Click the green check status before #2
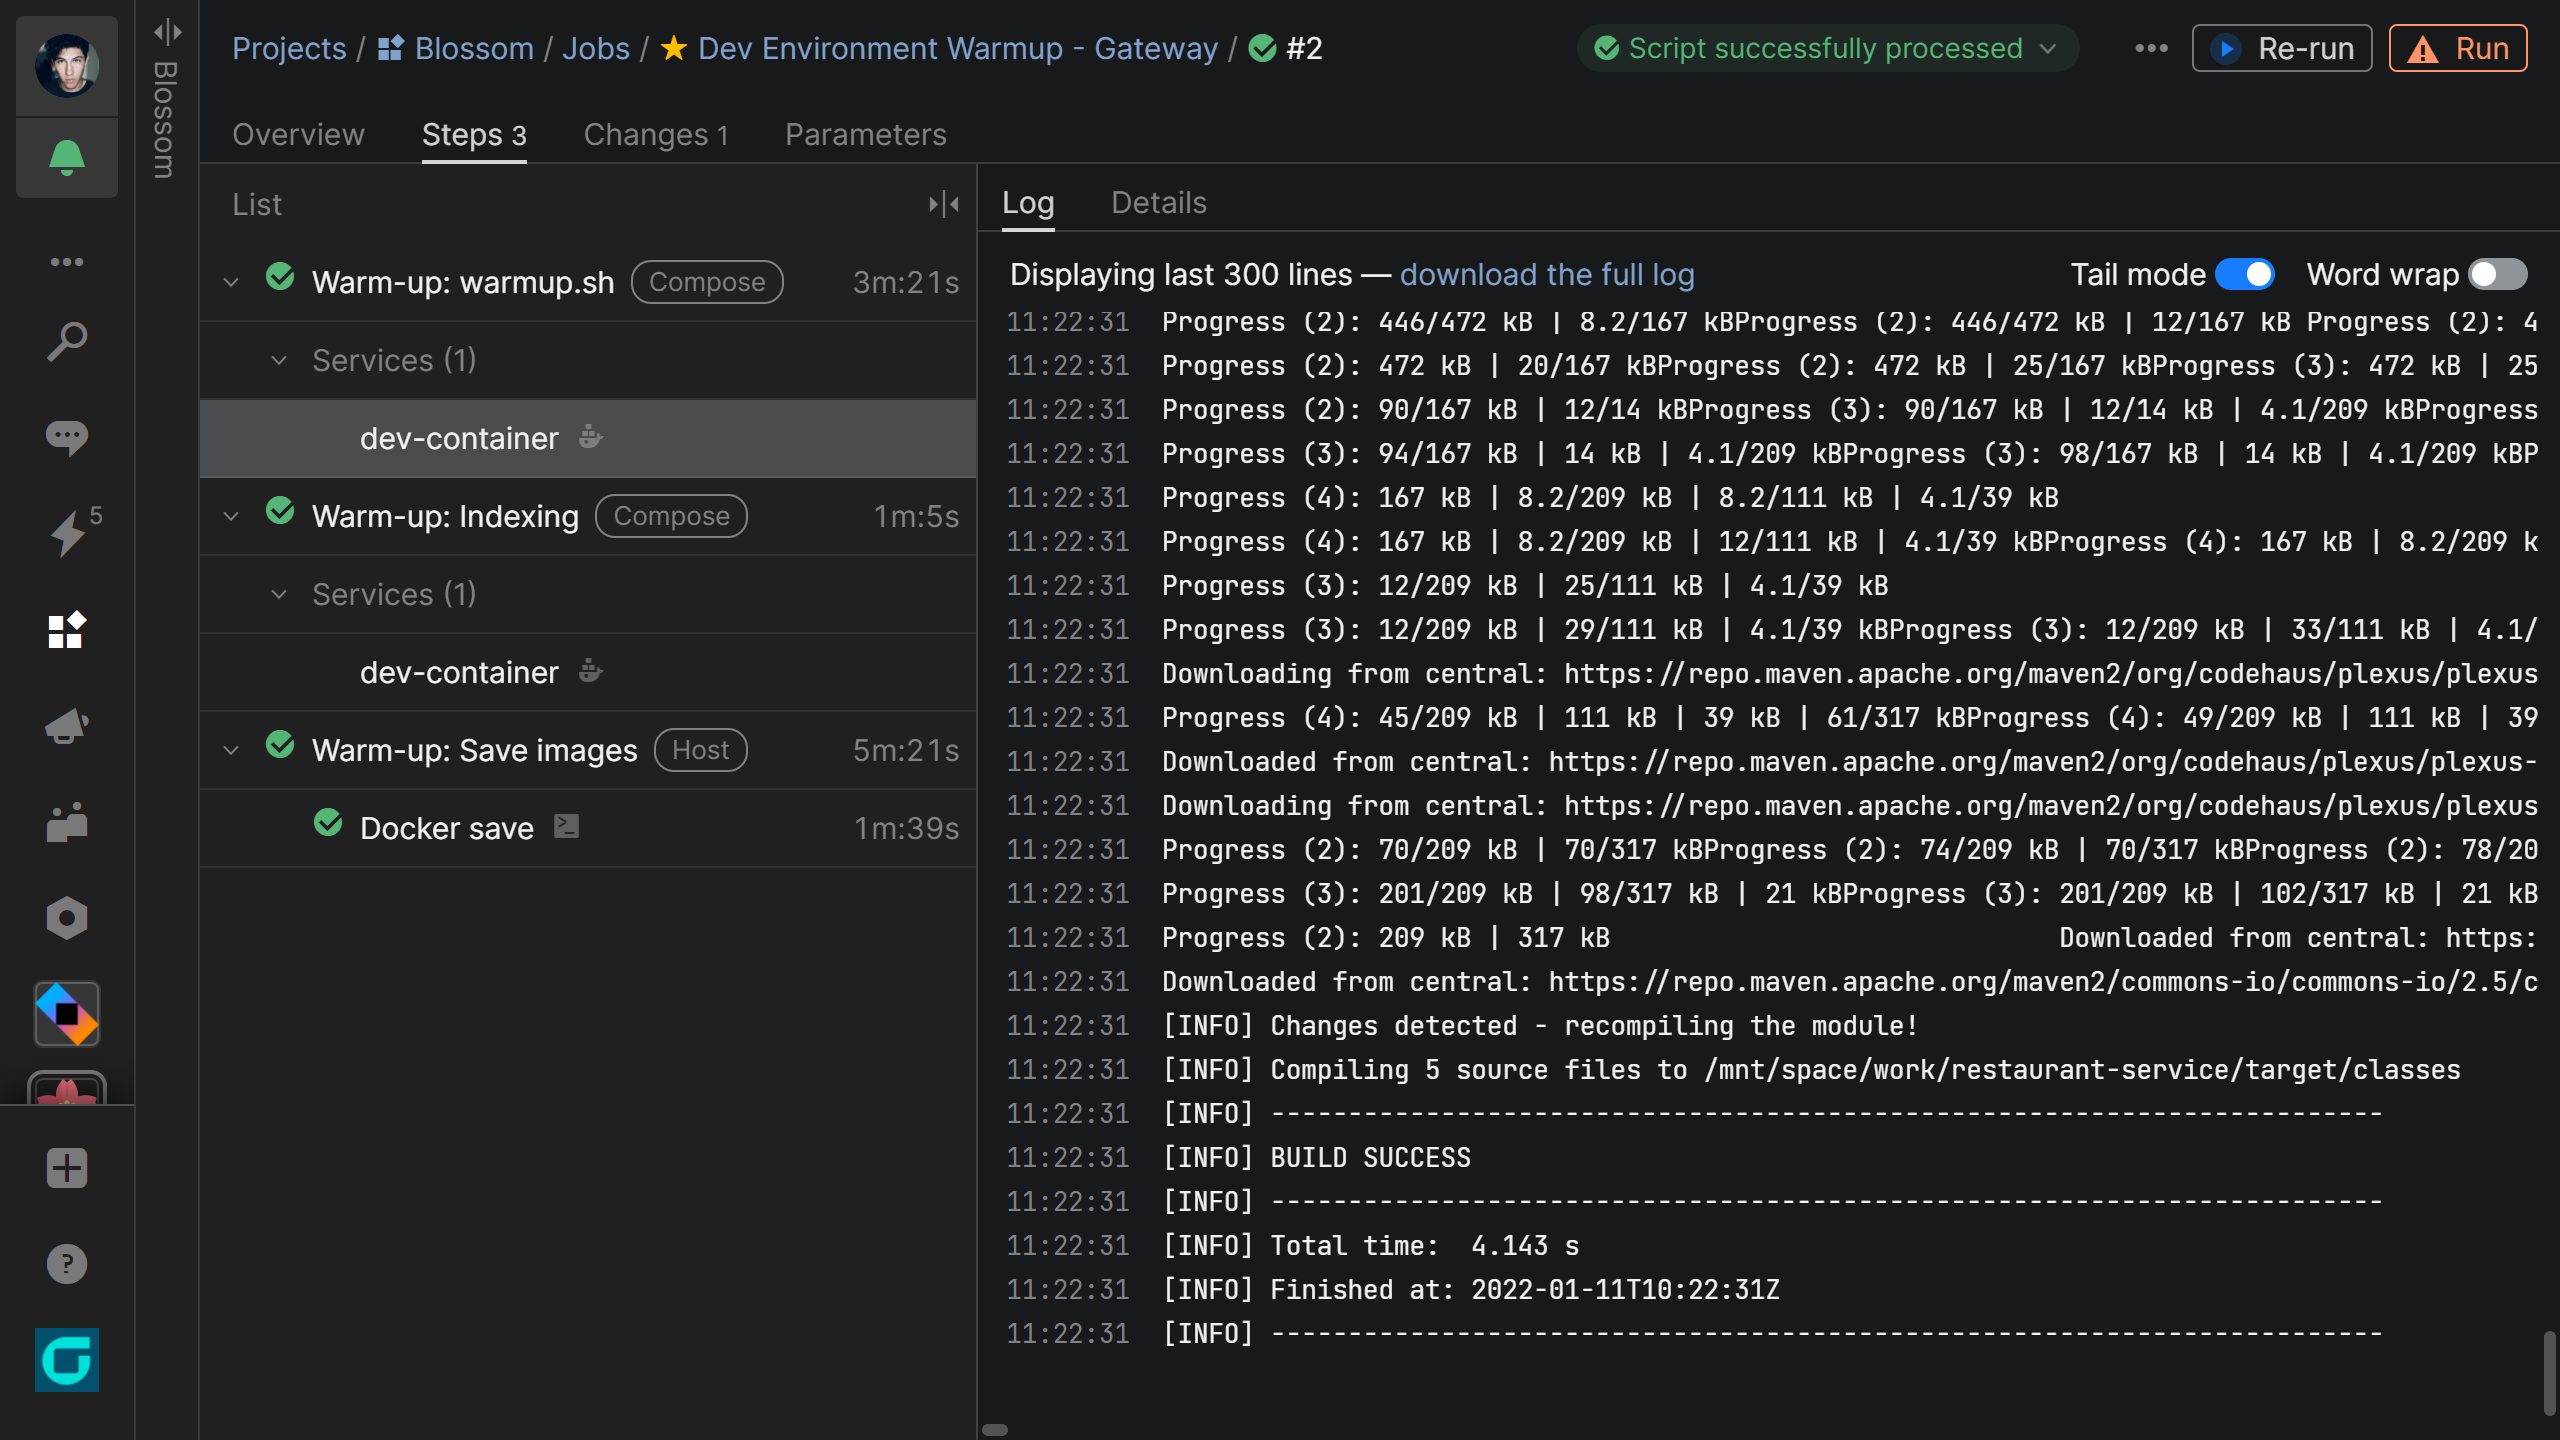This screenshot has width=2560, height=1440. [x=1263, y=48]
